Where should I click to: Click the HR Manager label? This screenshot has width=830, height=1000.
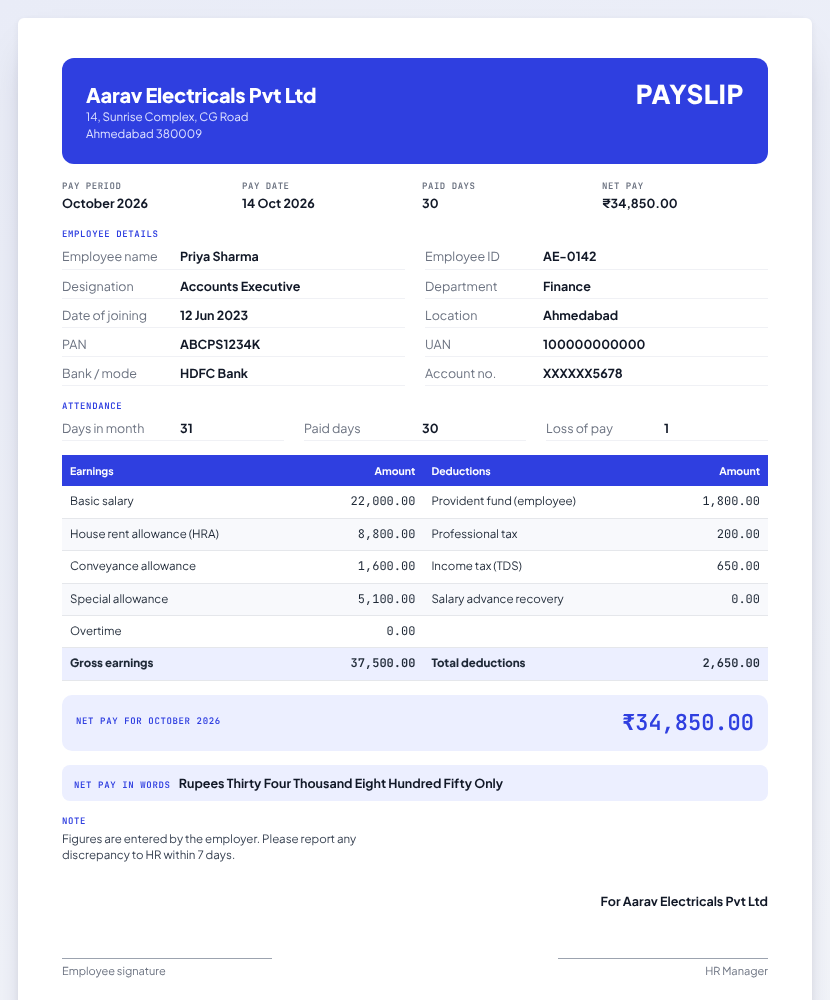click(736, 971)
